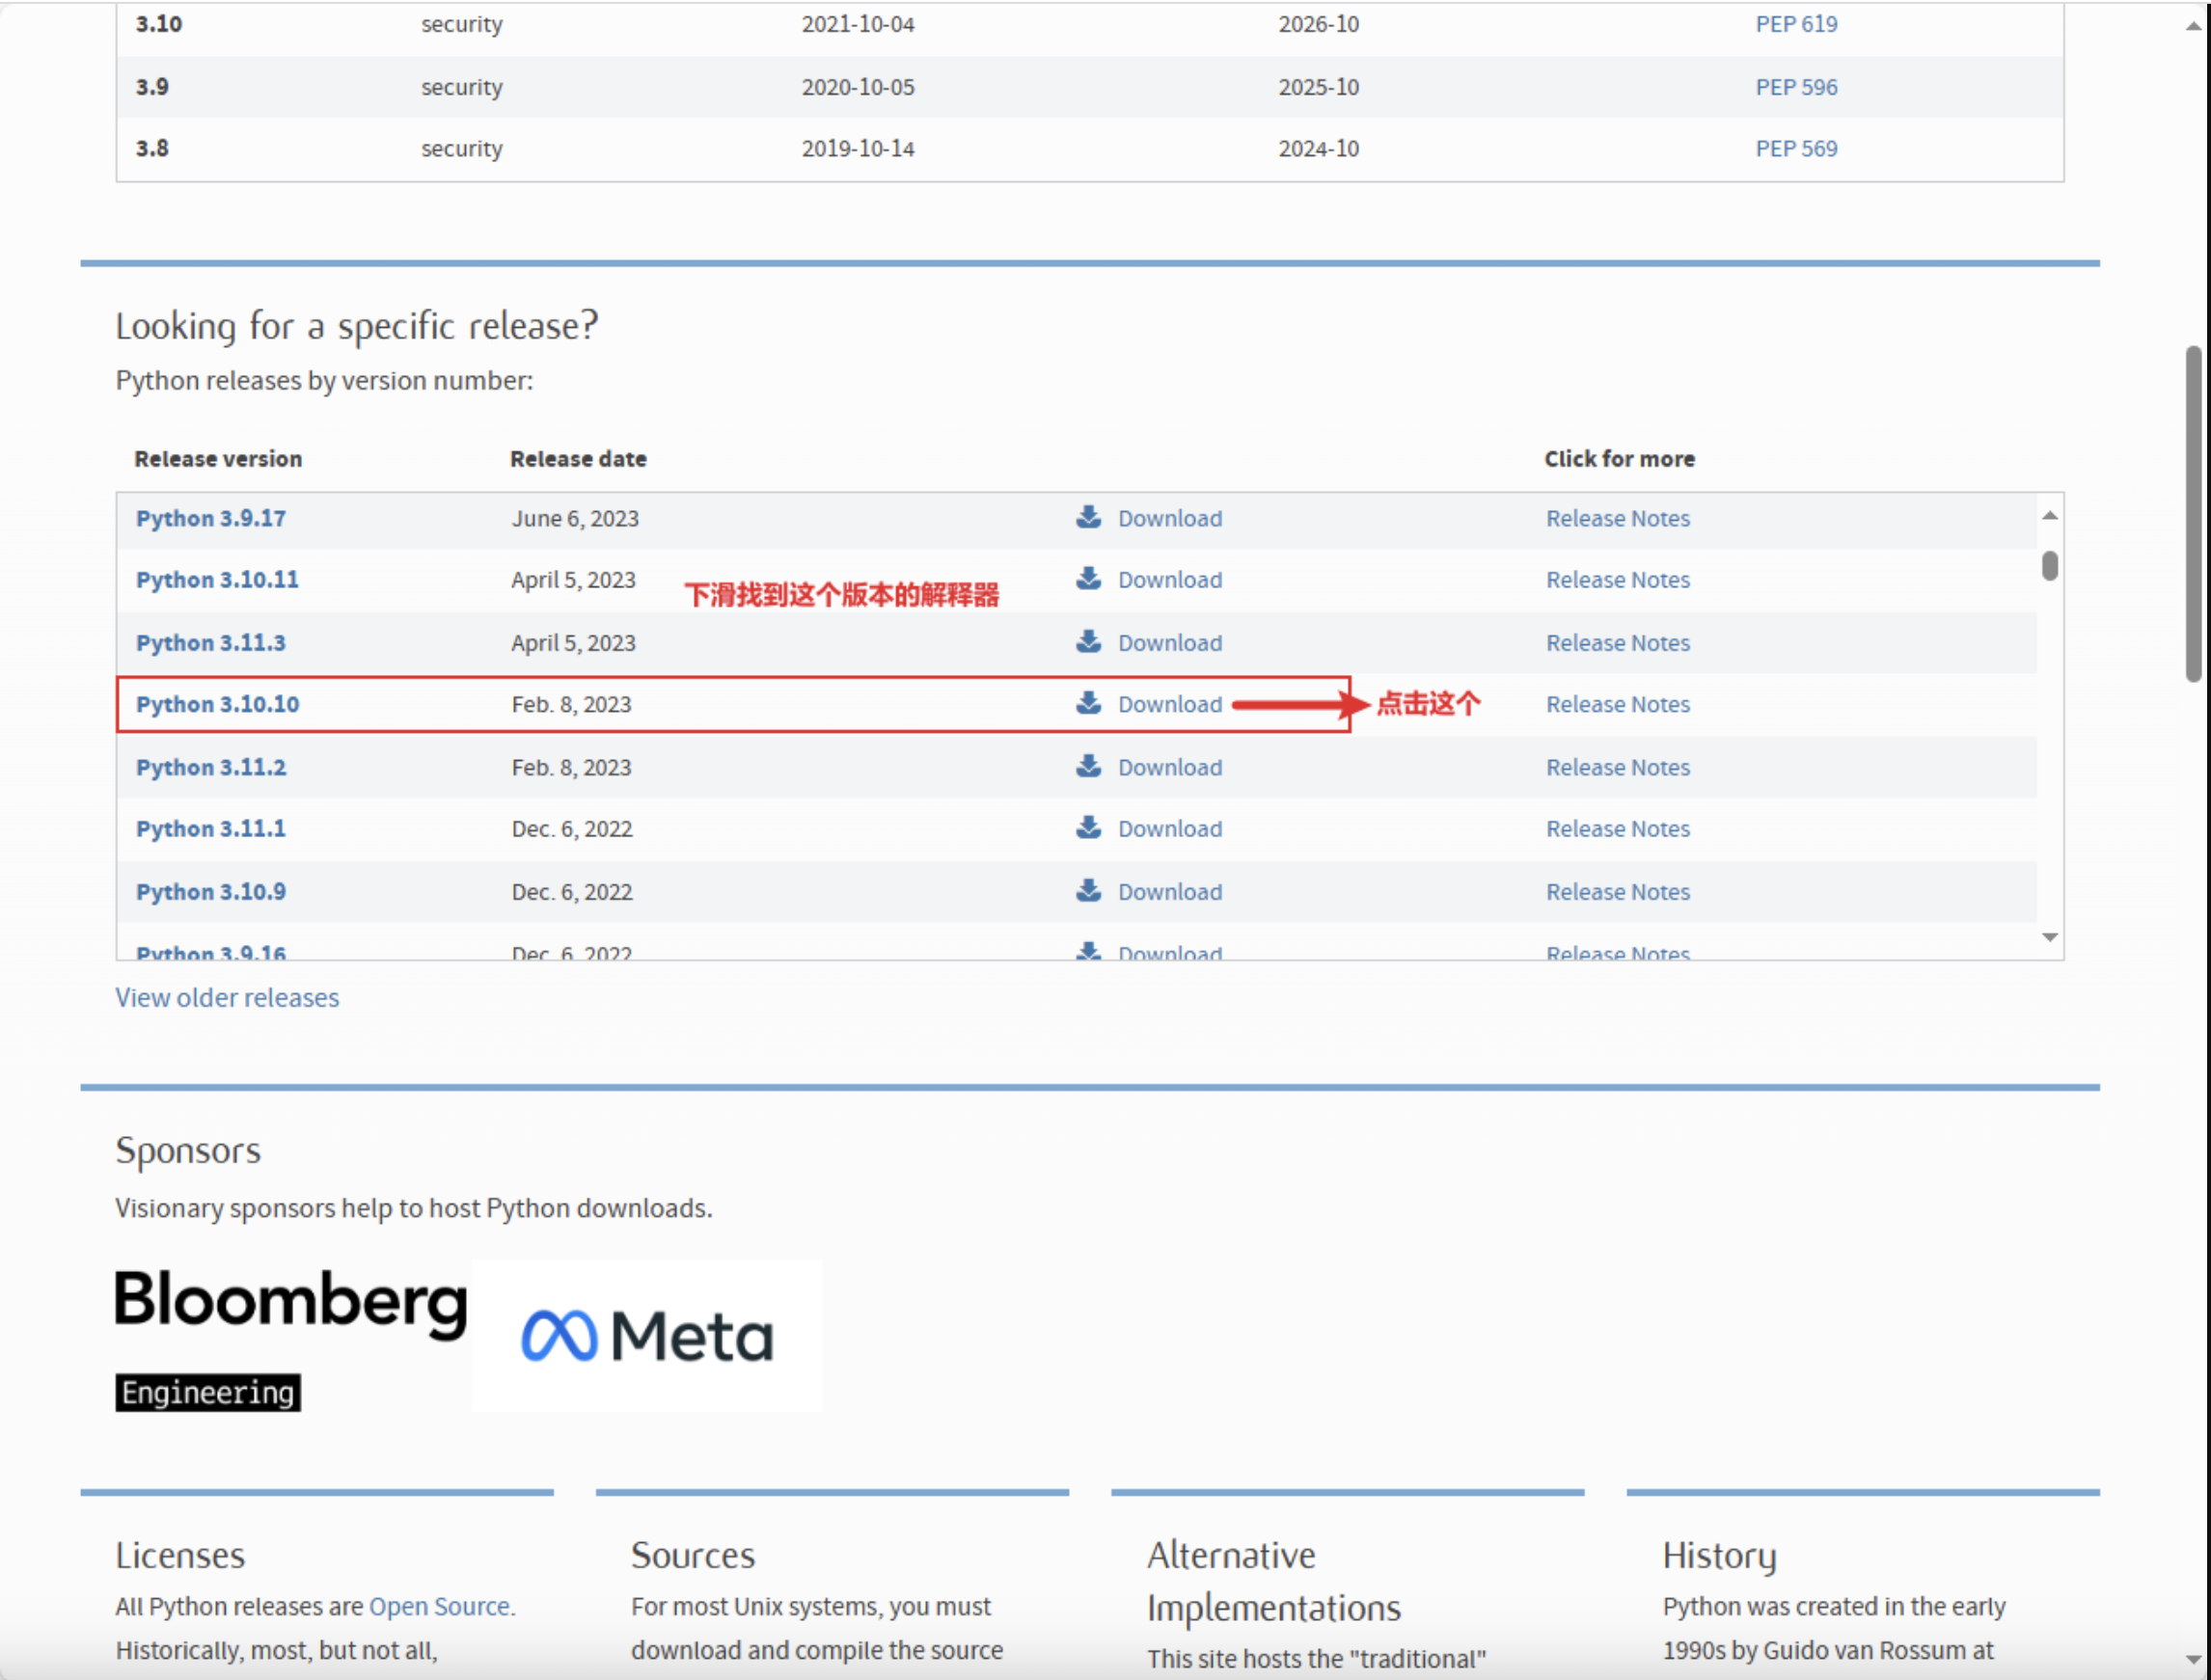Click download icon for Python 3.11.2
The width and height of the screenshot is (2211, 1680).
point(1088,766)
